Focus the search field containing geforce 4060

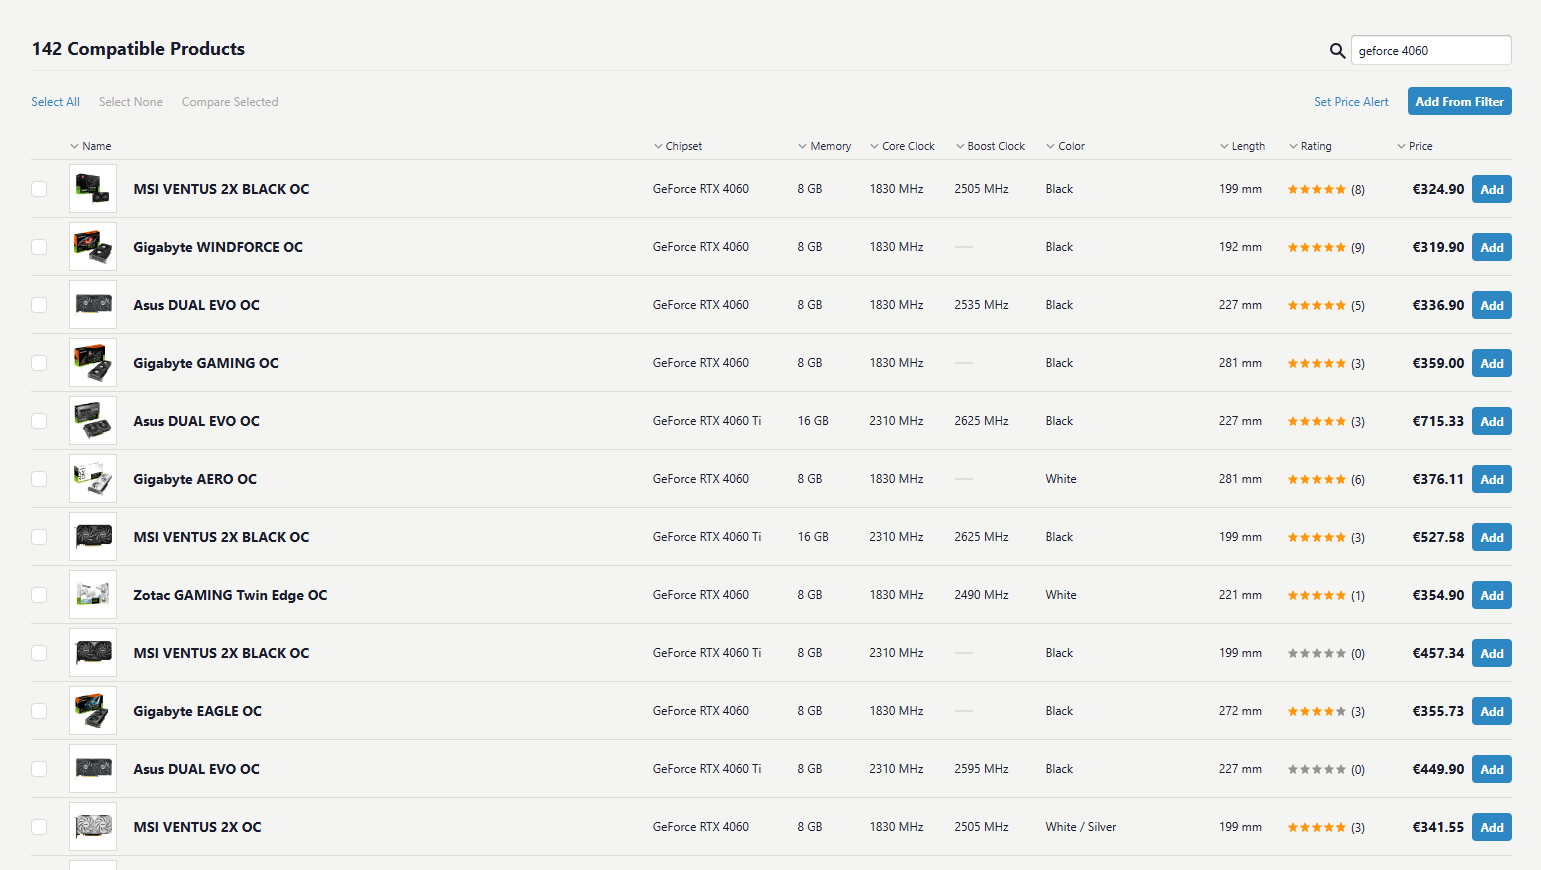(x=1431, y=50)
